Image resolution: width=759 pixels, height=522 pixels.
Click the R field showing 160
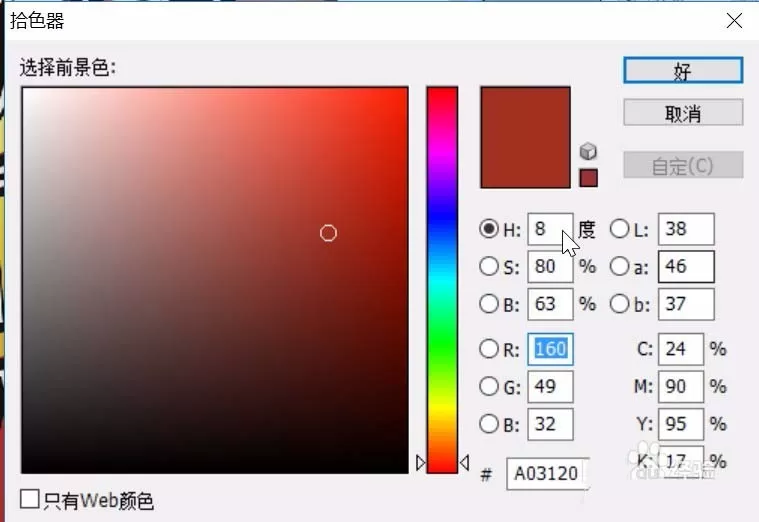(550, 349)
